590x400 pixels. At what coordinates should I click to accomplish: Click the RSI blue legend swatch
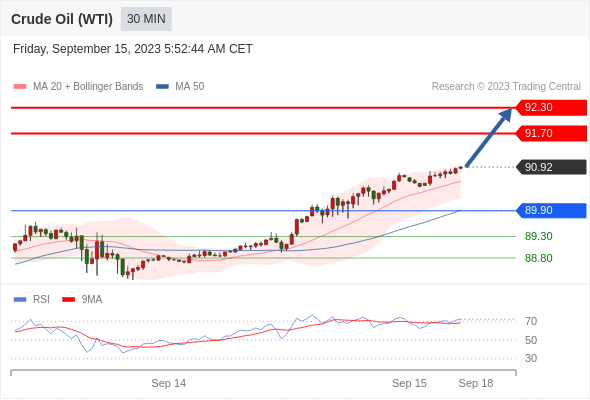click(20, 300)
